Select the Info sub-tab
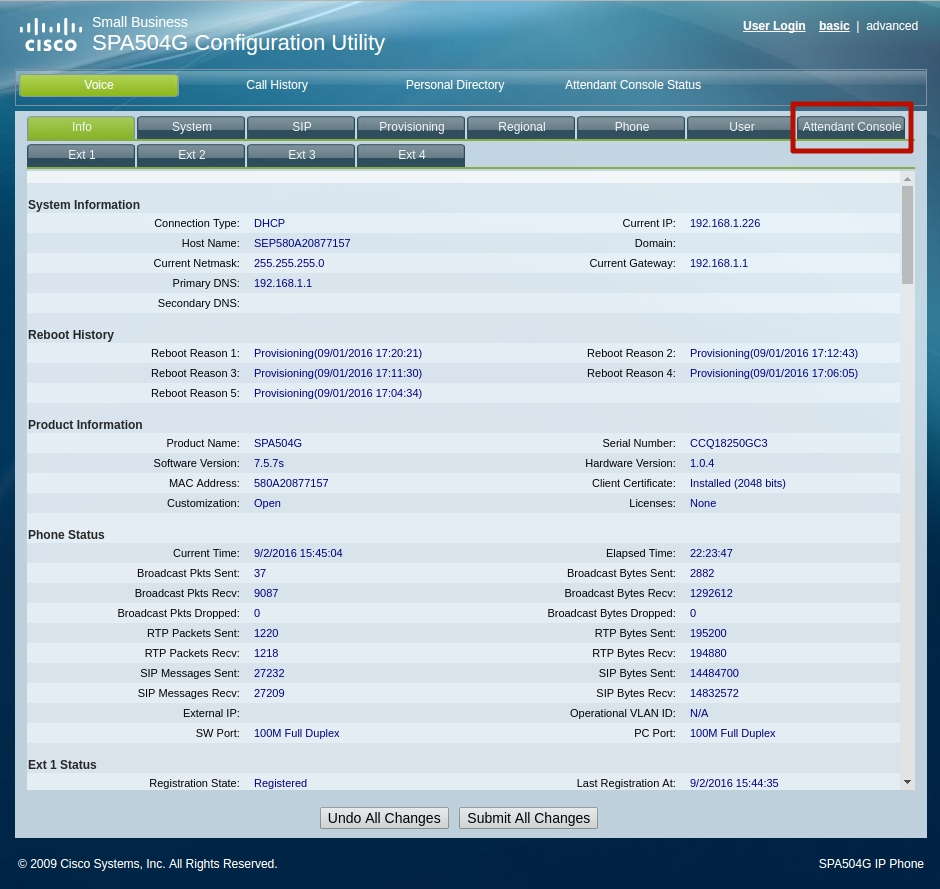Viewport: 940px width, 889px height. point(81,127)
